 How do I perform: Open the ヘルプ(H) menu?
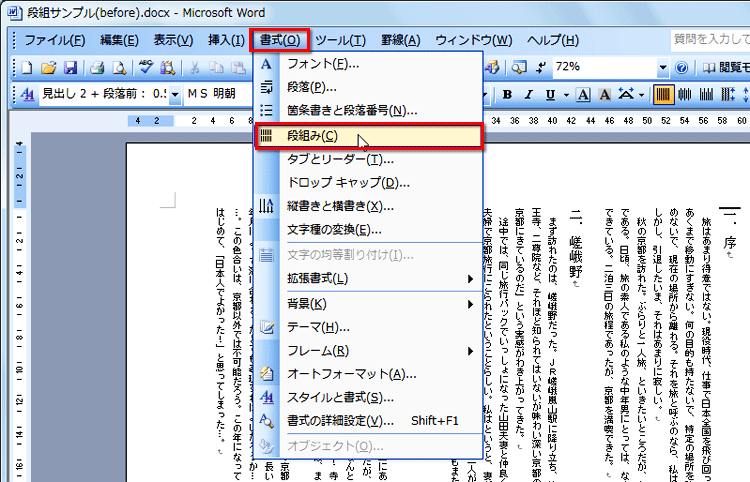point(553,40)
